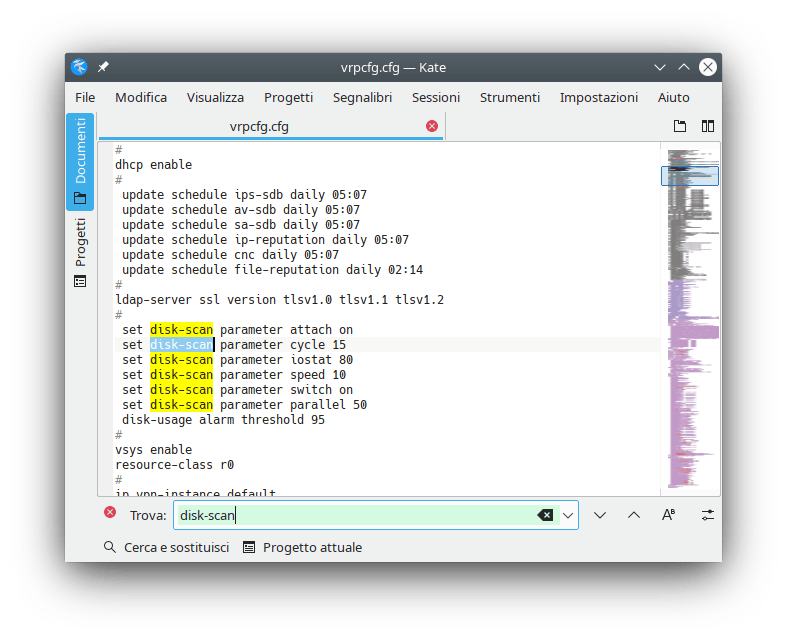This screenshot has height=639, width=787.
Task: Click the new document icon at tab bar
Action: pos(680,126)
